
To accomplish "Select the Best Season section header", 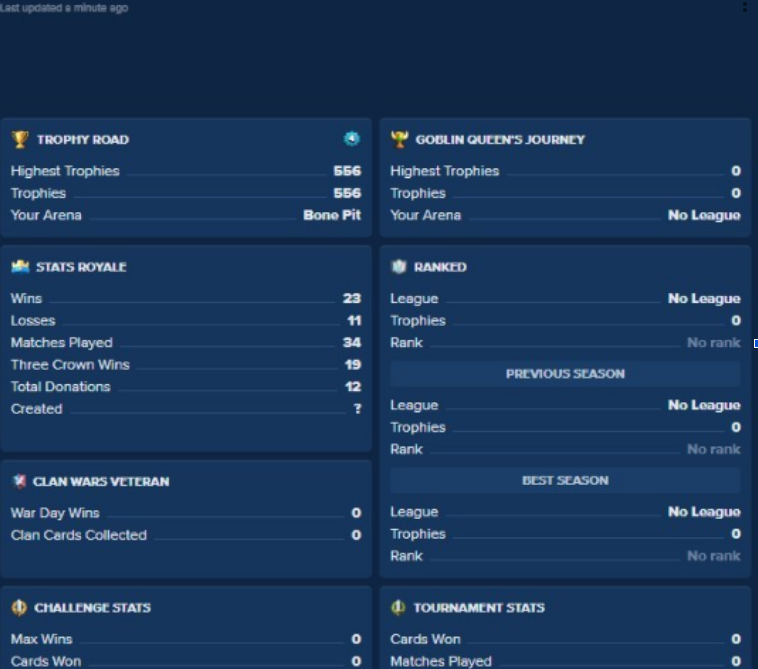I will pyautogui.click(x=565, y=480).
